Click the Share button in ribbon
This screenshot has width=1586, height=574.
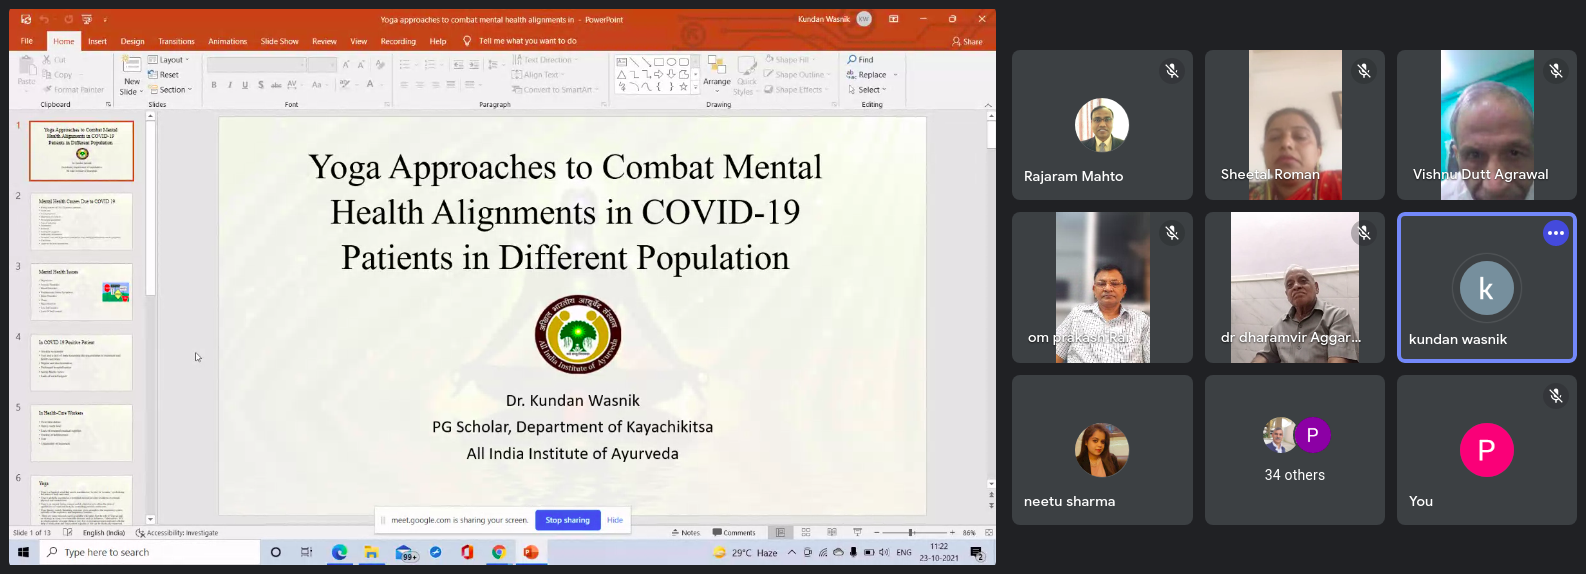pyautogui.click(x=967, y=42)
